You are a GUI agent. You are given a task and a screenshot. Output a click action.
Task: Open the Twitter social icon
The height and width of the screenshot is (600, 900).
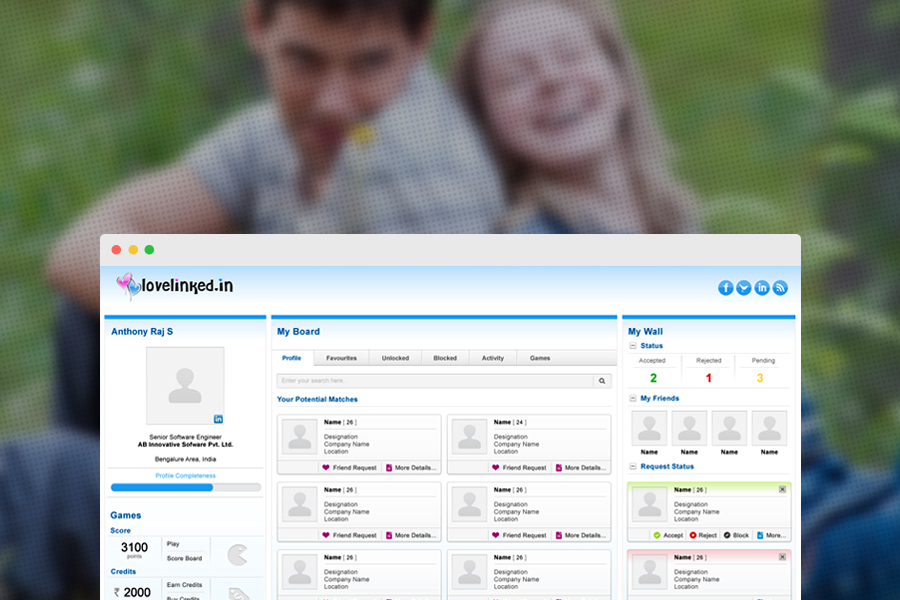click(744, 288)
